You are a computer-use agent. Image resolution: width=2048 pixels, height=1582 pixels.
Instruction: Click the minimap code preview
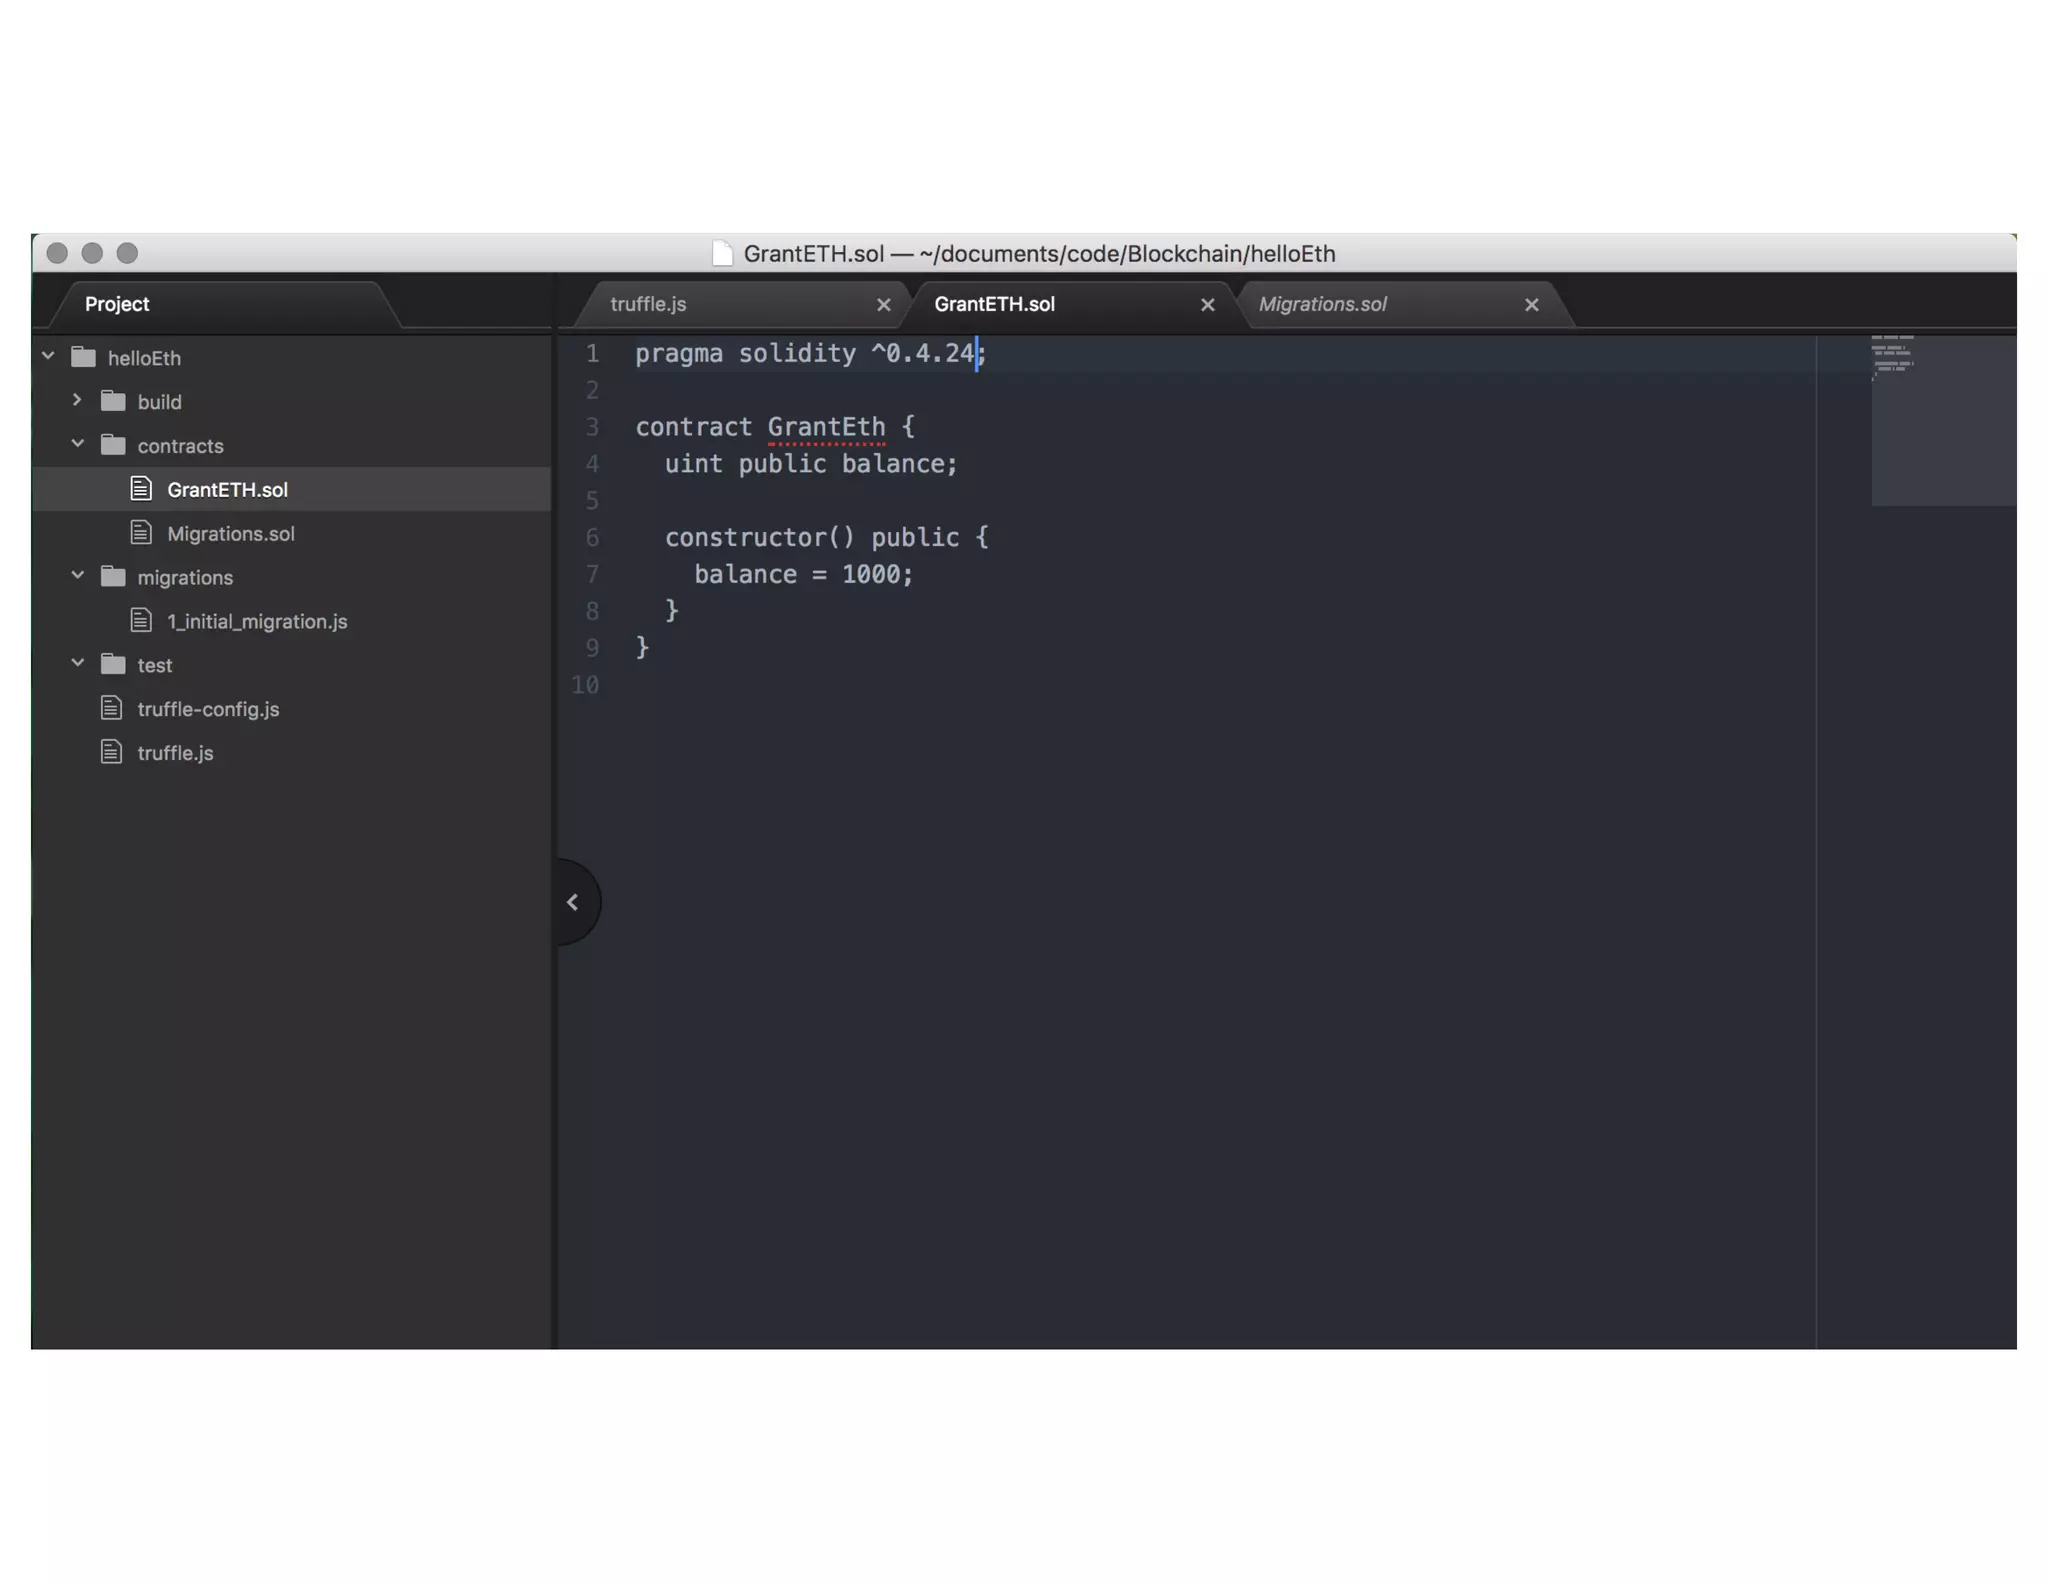pyautogui.click(x=1892, y=357)
